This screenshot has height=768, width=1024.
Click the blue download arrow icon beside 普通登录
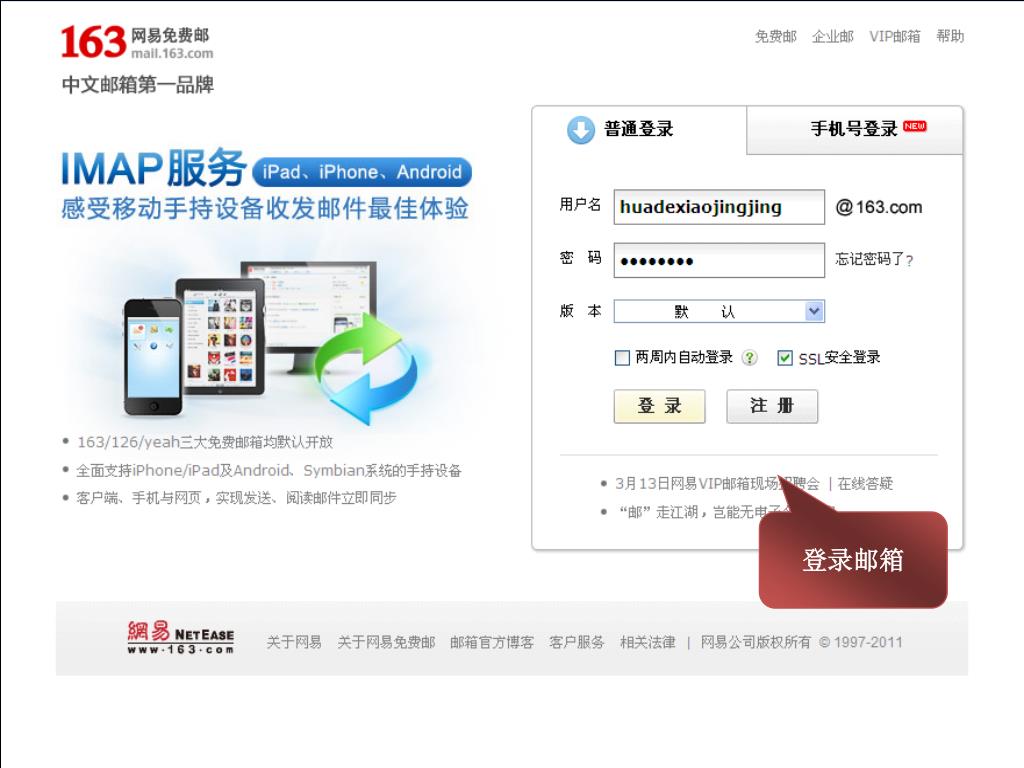581,130
